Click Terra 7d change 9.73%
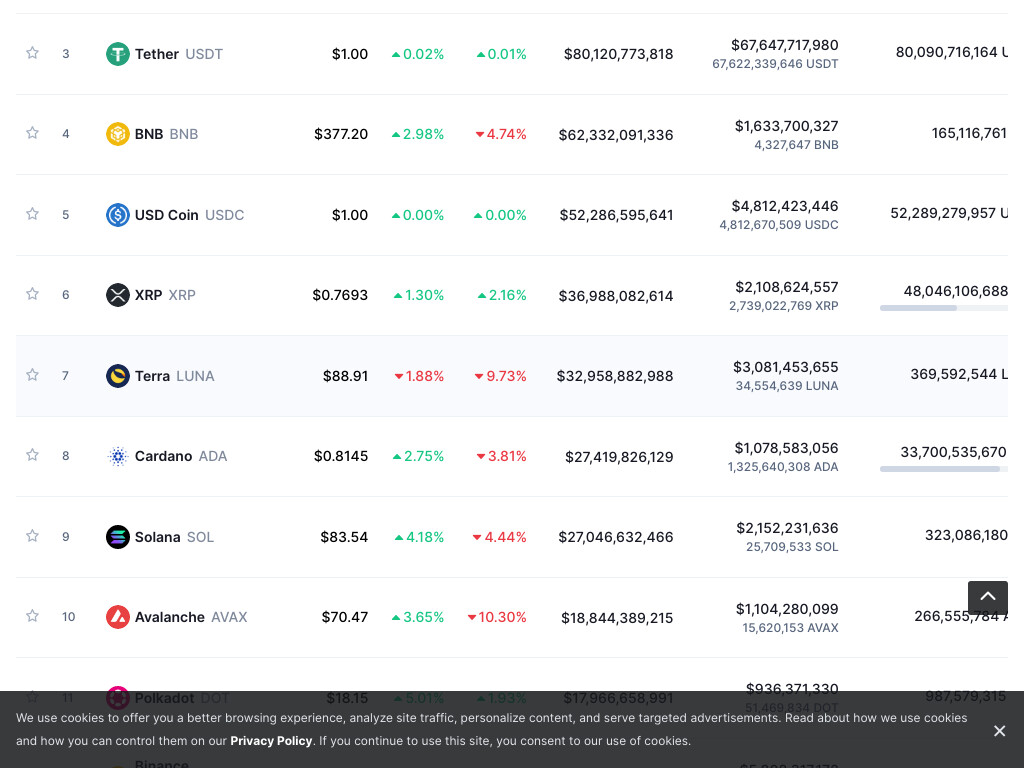1024x768 pixels. point(500,376)
